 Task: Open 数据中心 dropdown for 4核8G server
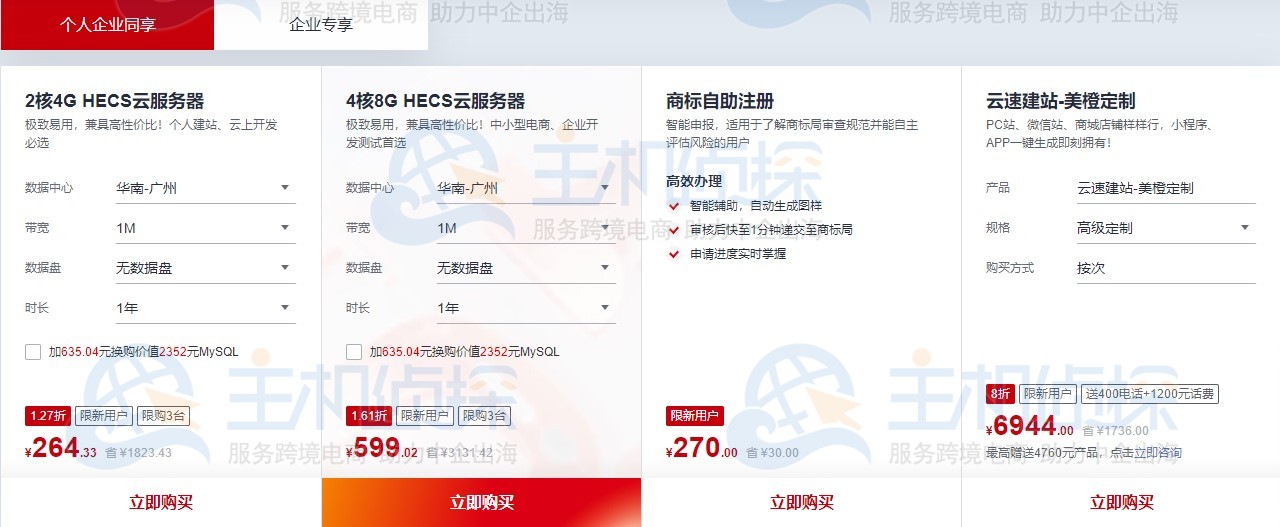525,188
